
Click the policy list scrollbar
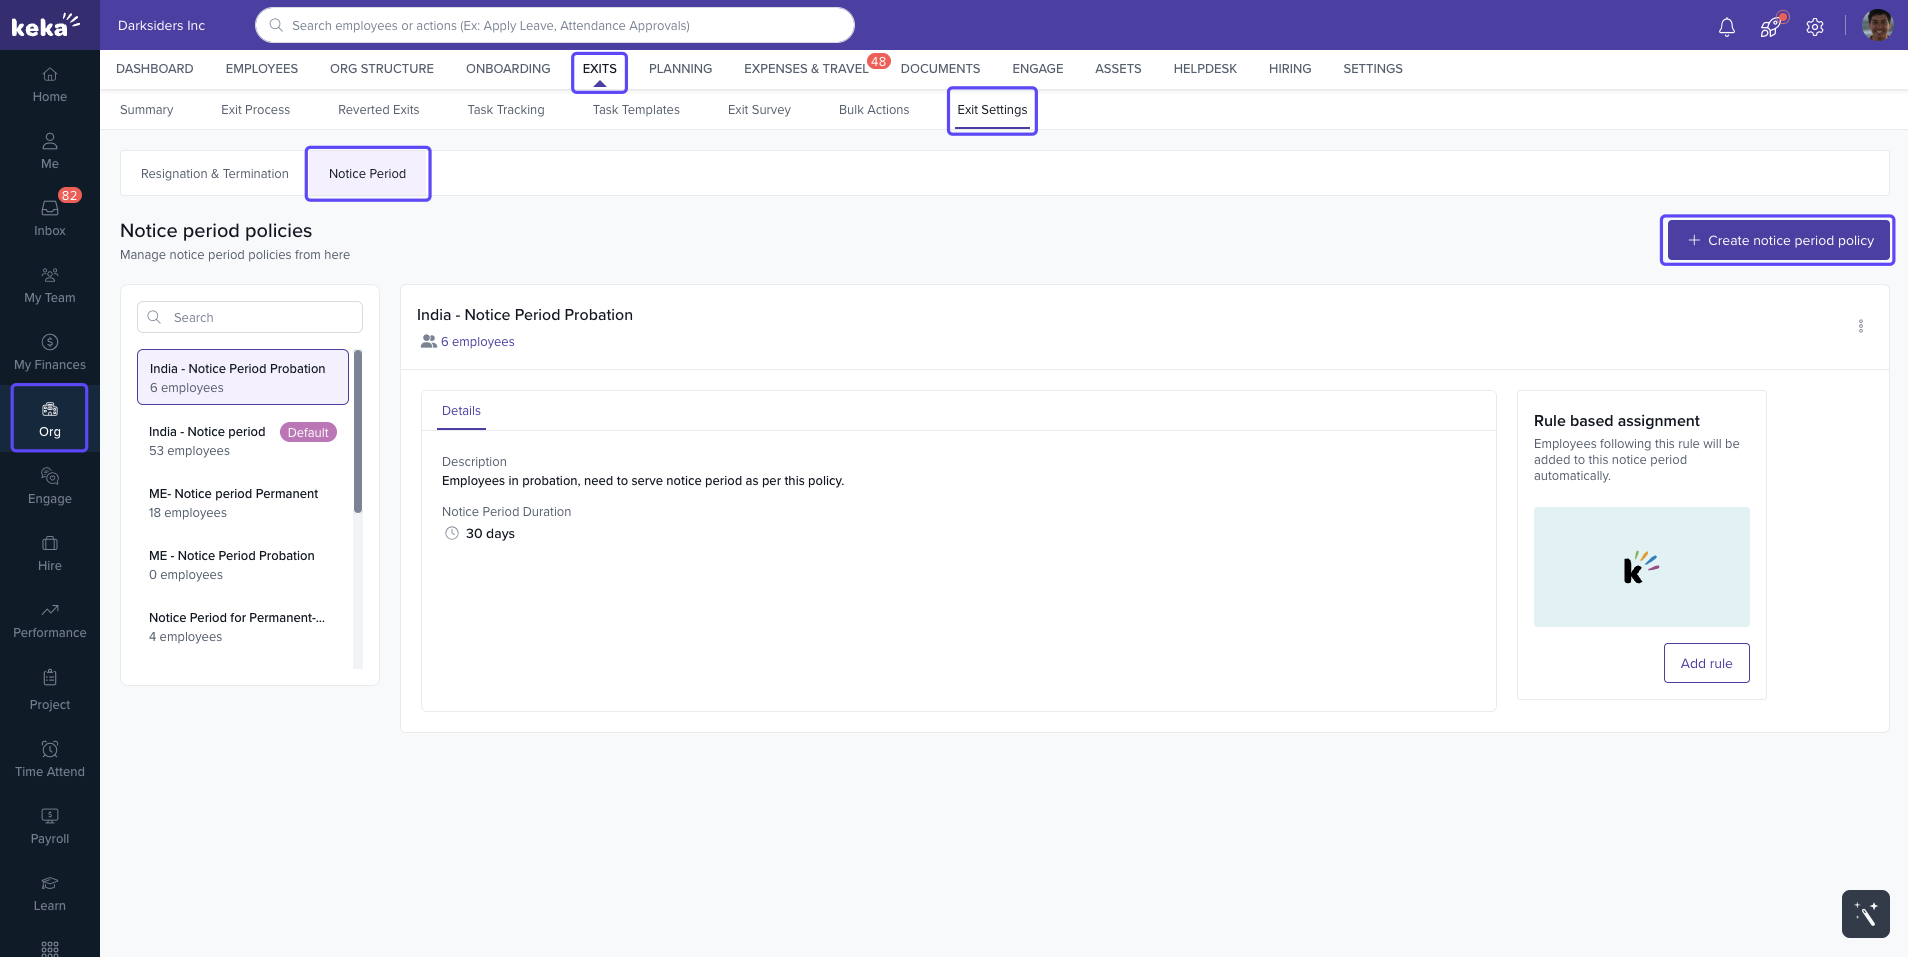pos(358,430)
